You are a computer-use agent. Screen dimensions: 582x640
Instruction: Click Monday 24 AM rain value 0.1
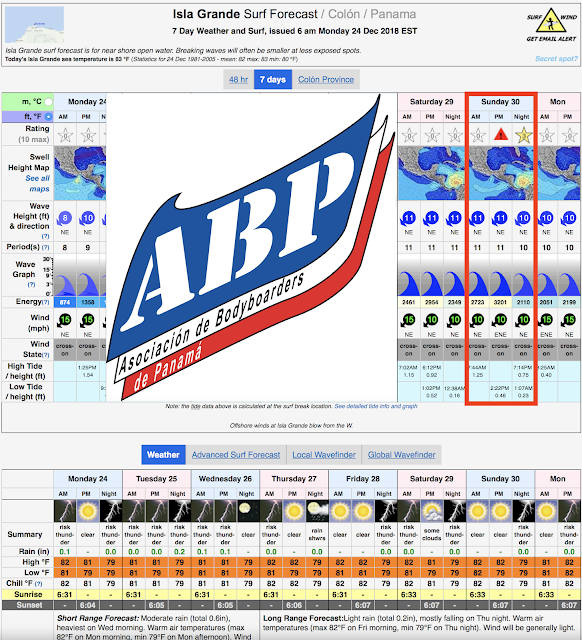[x=65, y=552]
